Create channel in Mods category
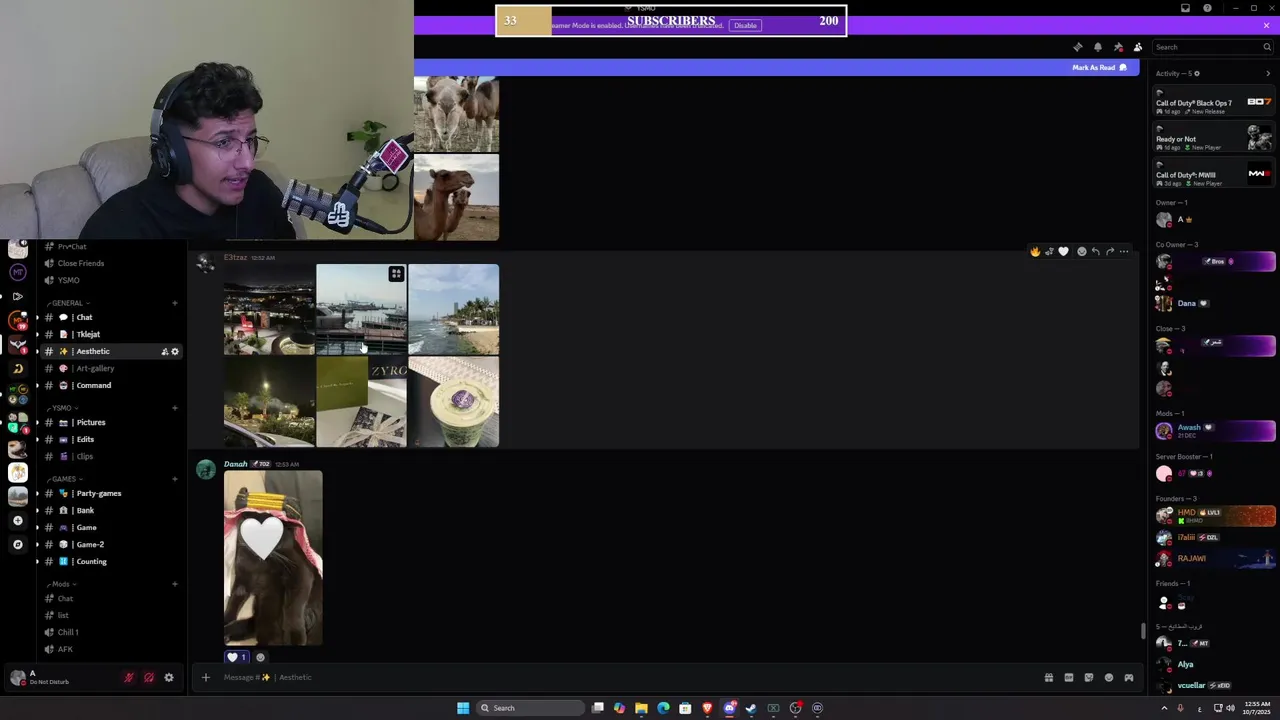This screenshot has width=1280, height=720. pos(175,584)
